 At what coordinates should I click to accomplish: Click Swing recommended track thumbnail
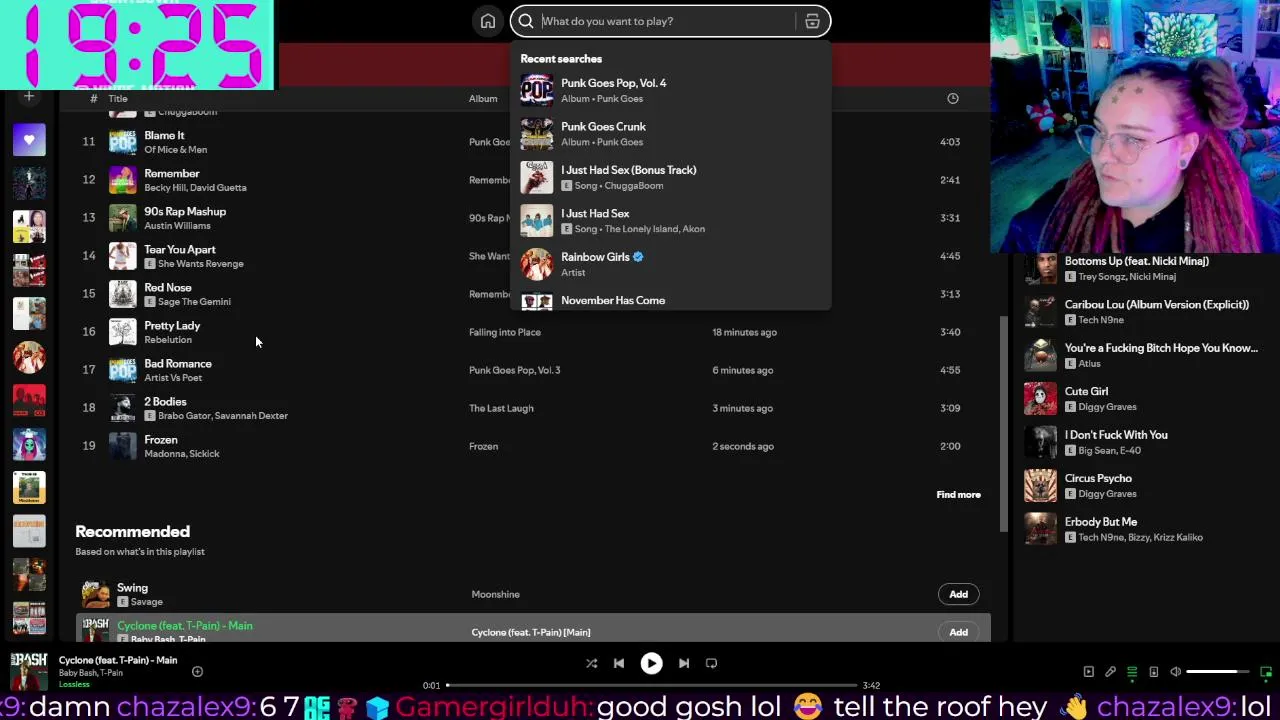point(95,594)
